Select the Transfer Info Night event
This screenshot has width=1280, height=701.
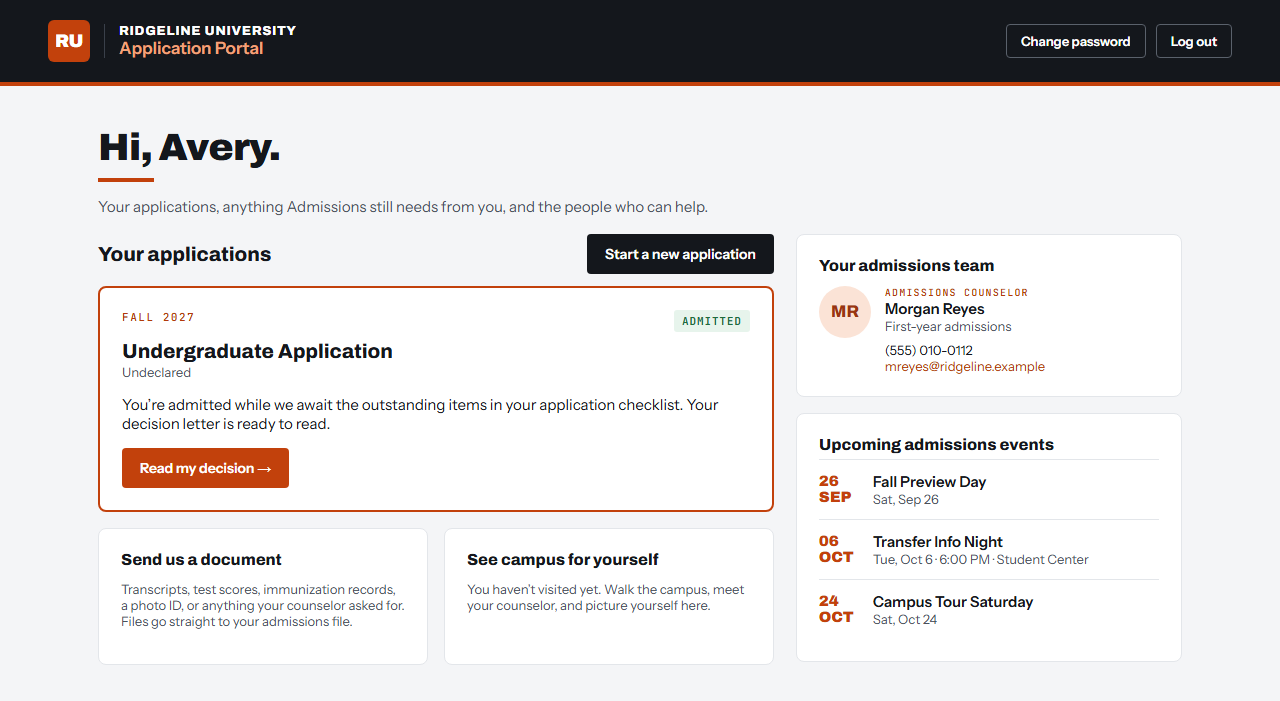tap(989, 550)
